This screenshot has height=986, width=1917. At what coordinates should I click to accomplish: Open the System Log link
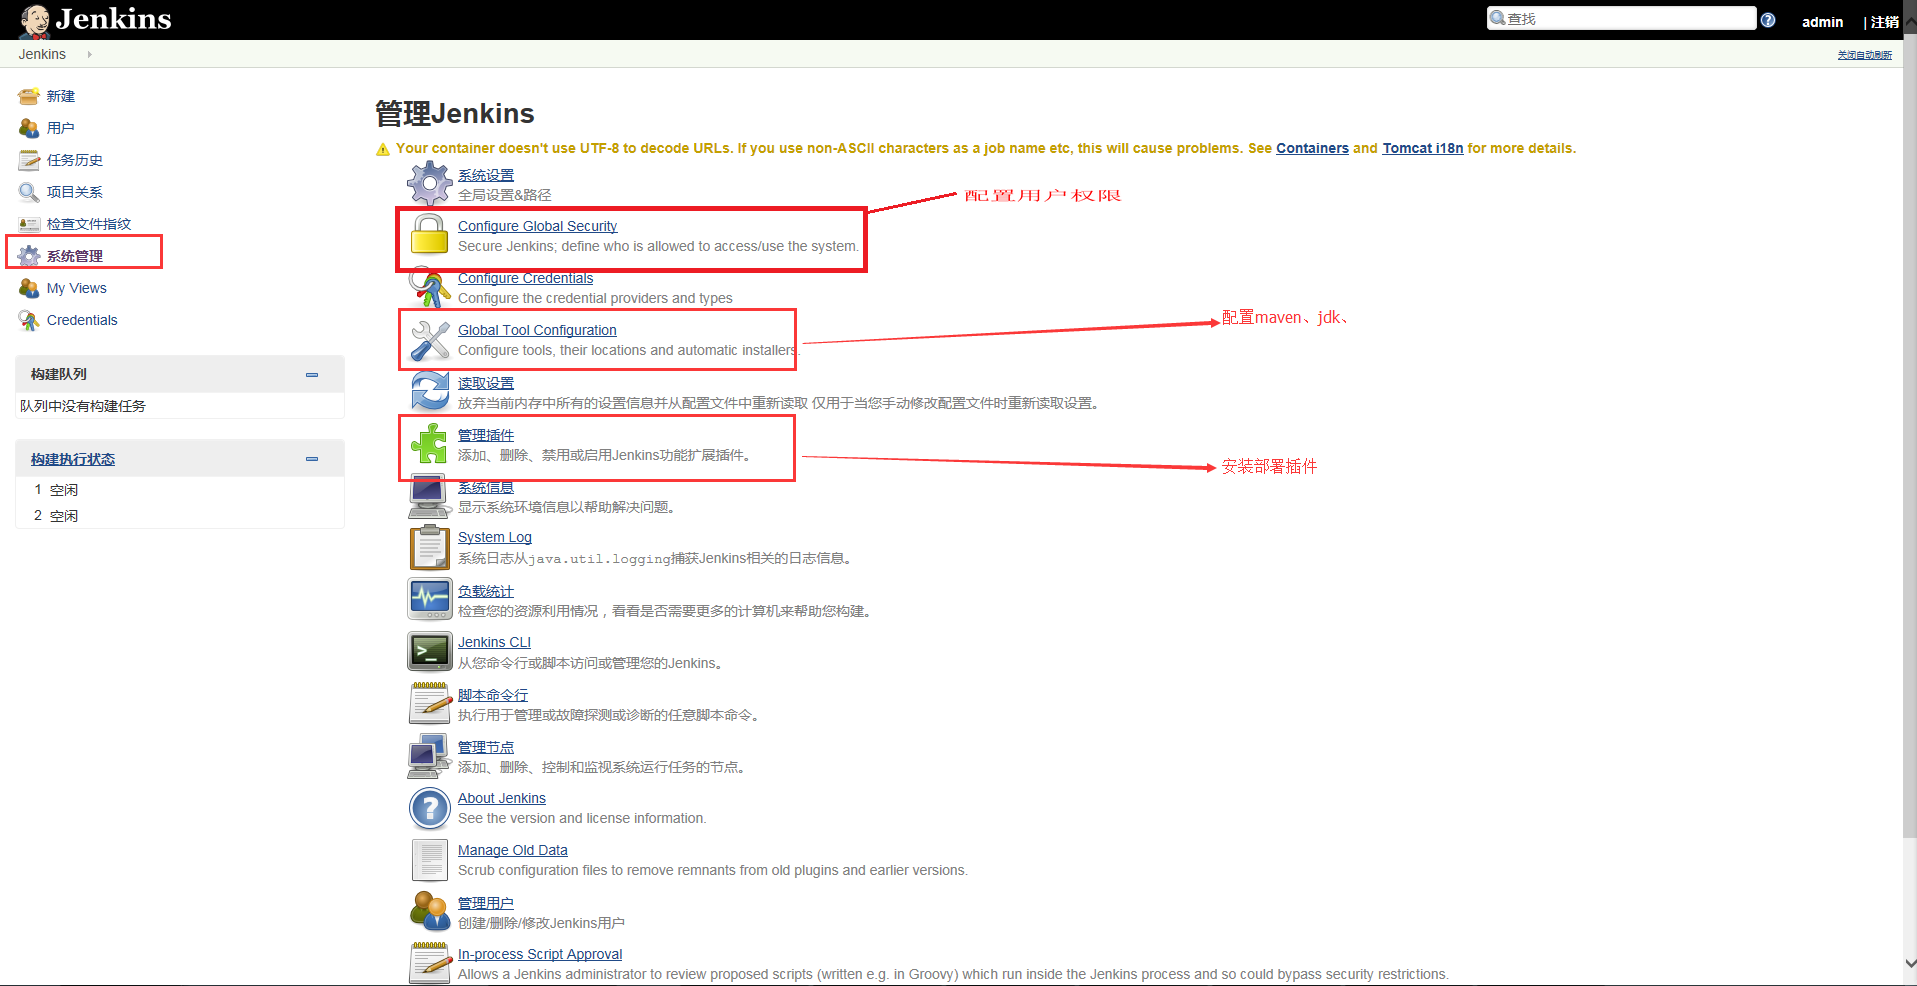(x=495, y=537)
